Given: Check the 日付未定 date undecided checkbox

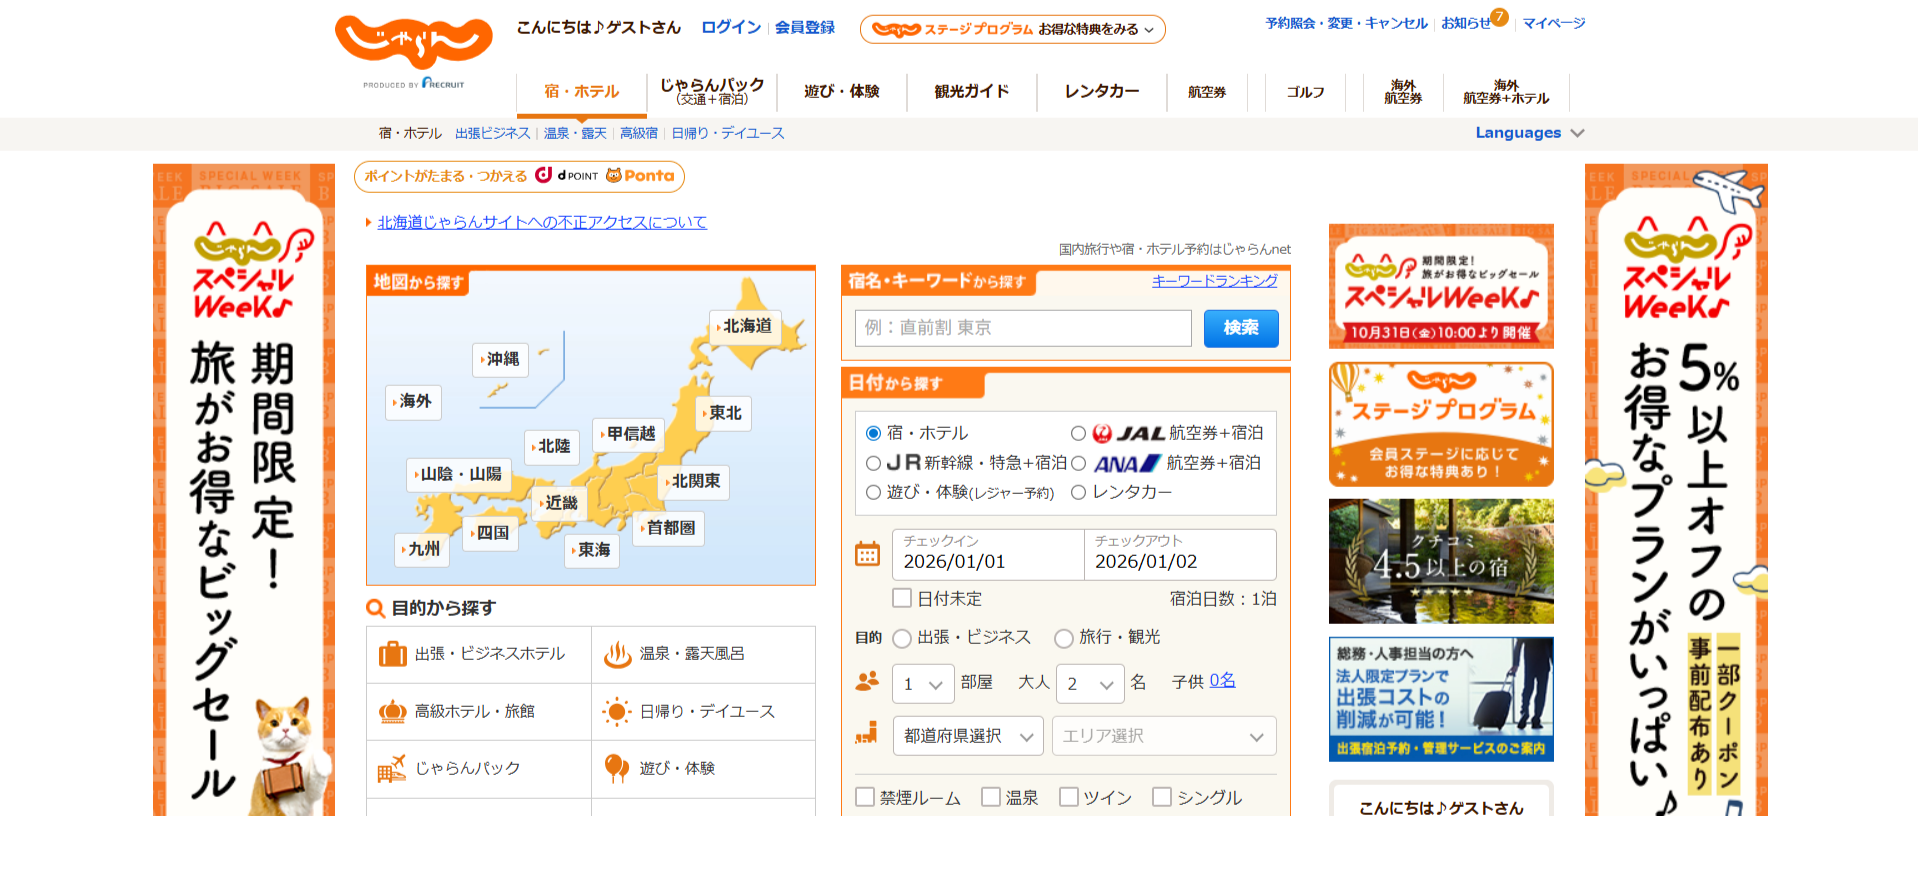Looking at the screenshot, I should 902,598.
